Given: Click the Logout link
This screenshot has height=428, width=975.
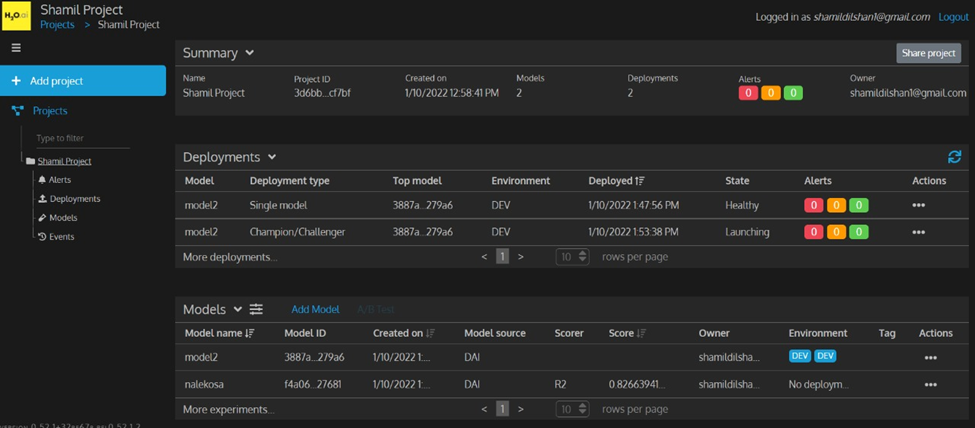Looking at the screenshot, I should click(x=953, y=17).
